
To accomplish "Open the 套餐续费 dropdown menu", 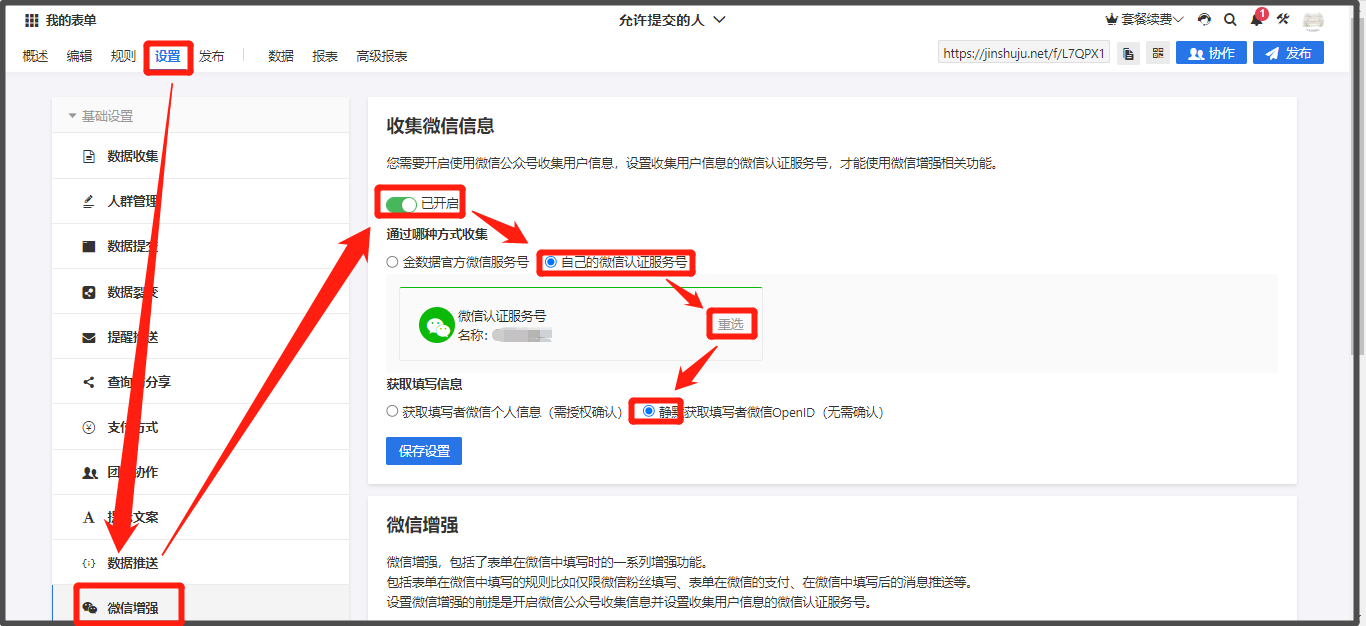I will [x=1144, y=20].
